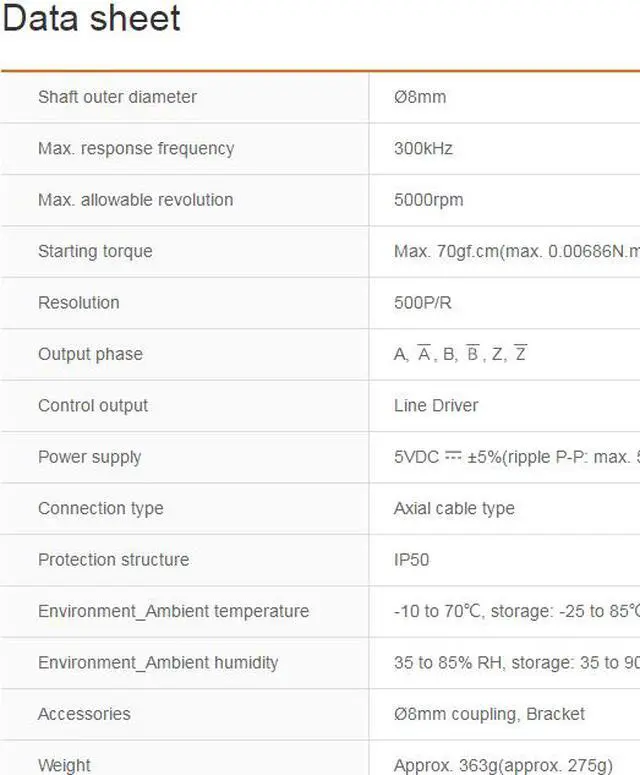
Task: Click the Shaft outer diameter label
Action: tap(117, 97)
